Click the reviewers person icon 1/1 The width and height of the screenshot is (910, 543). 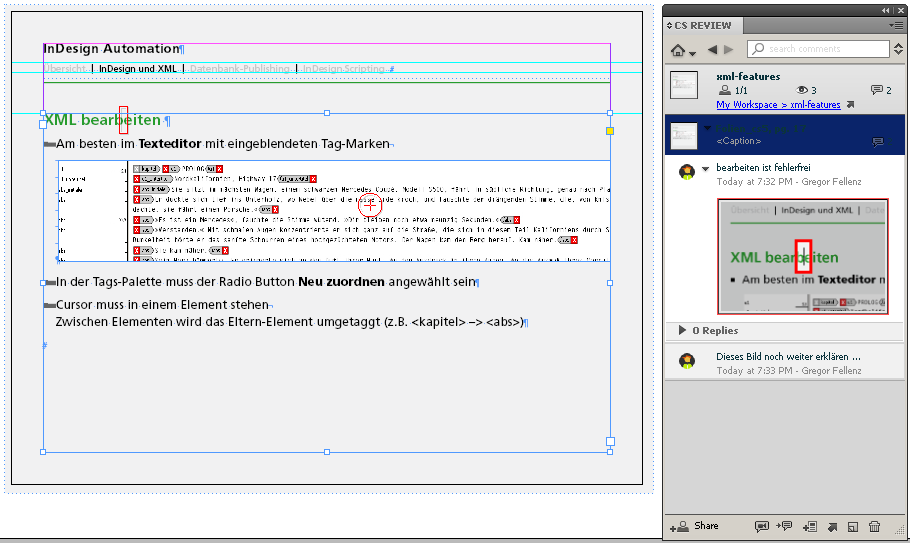725,90
